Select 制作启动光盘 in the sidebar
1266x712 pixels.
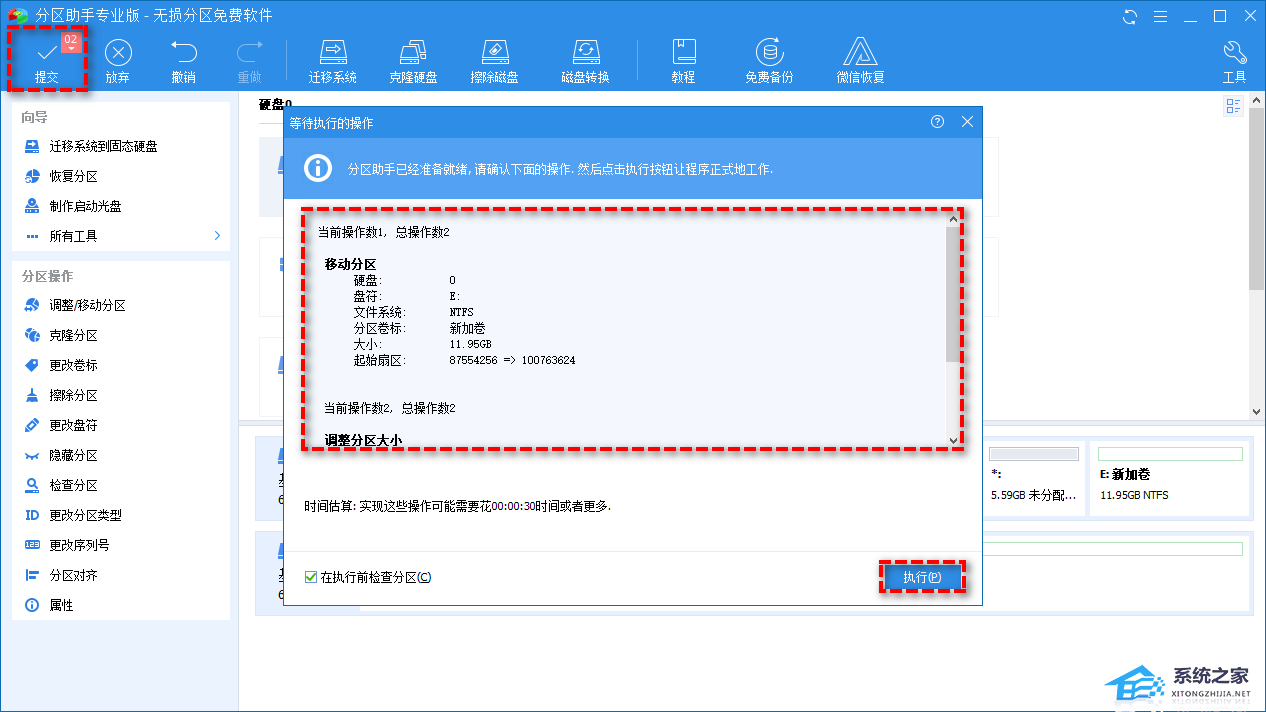(x=120, y=206)
